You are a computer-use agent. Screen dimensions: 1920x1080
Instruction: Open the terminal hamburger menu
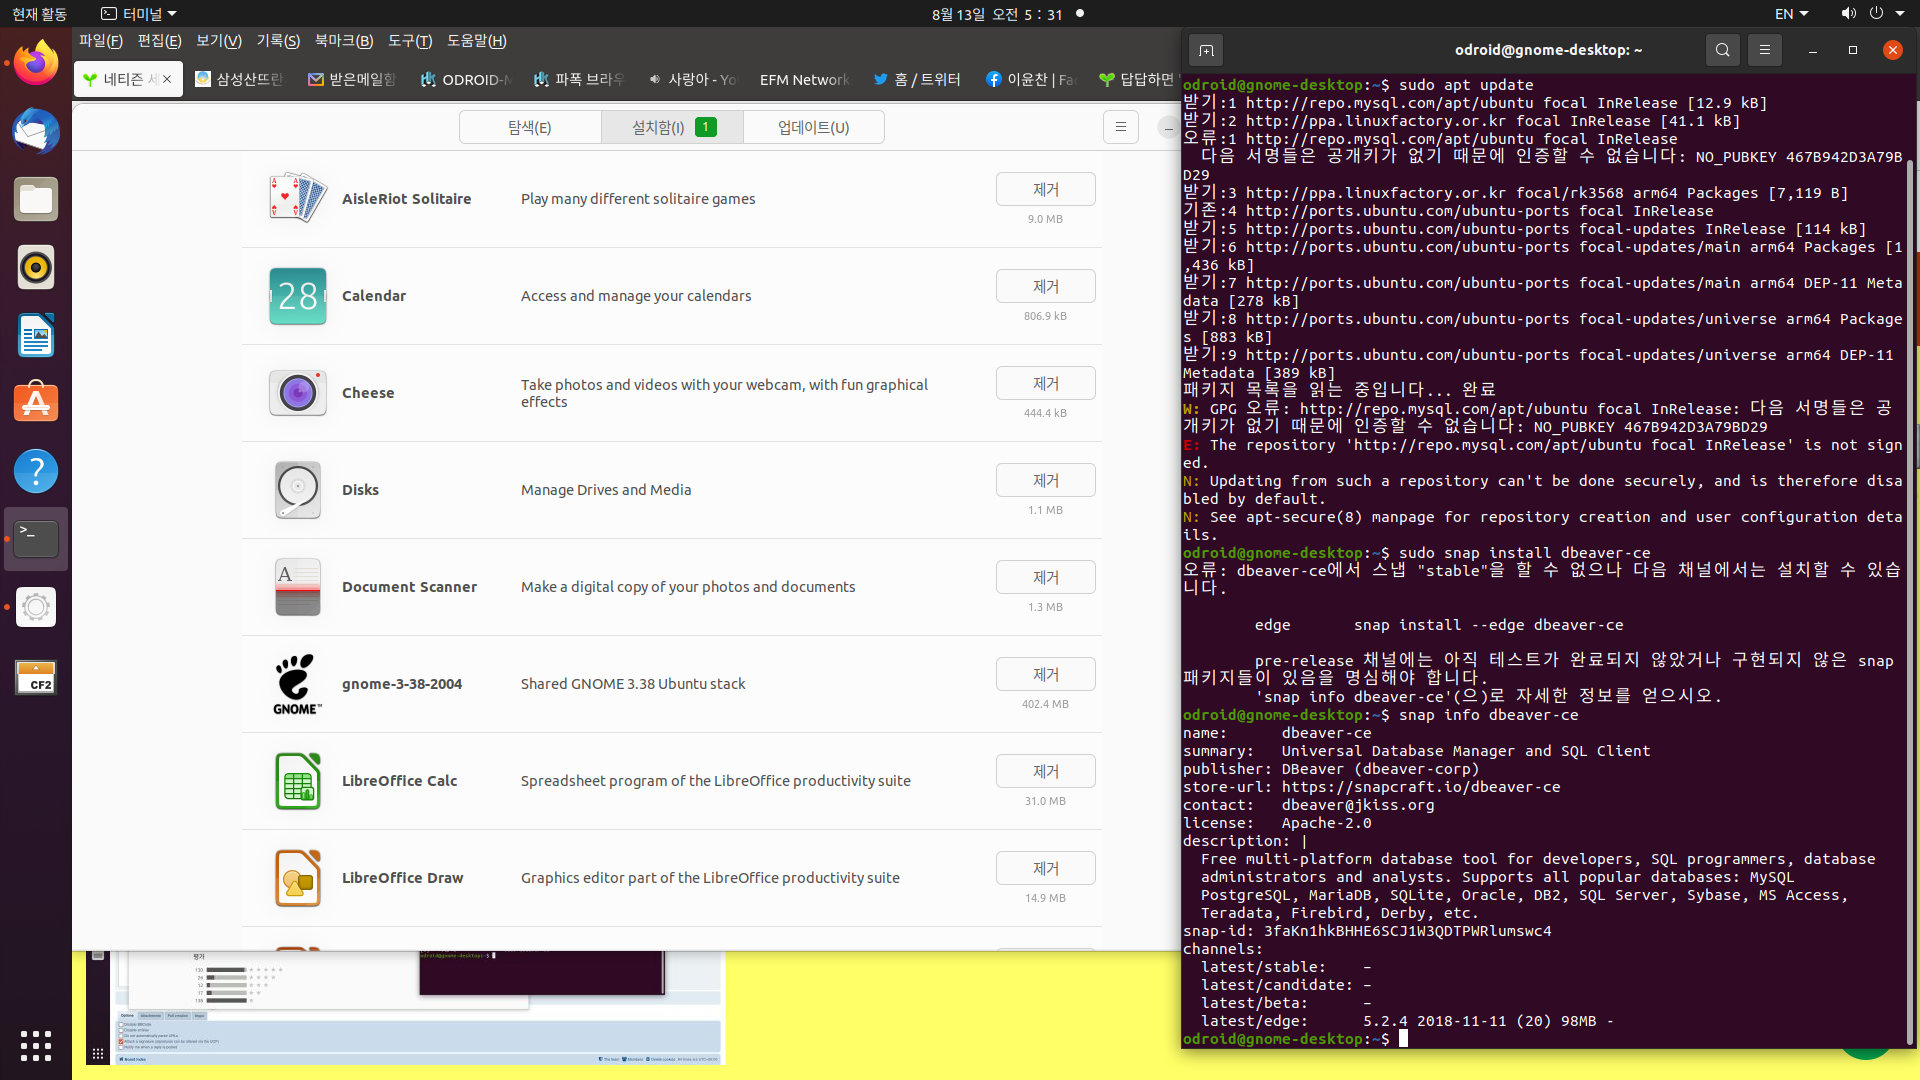pyautogui.click(x=1764, y=50)
